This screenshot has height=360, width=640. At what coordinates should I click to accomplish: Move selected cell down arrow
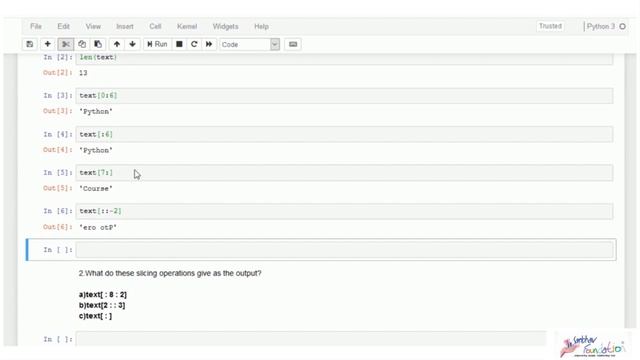(x=132, y=44)
